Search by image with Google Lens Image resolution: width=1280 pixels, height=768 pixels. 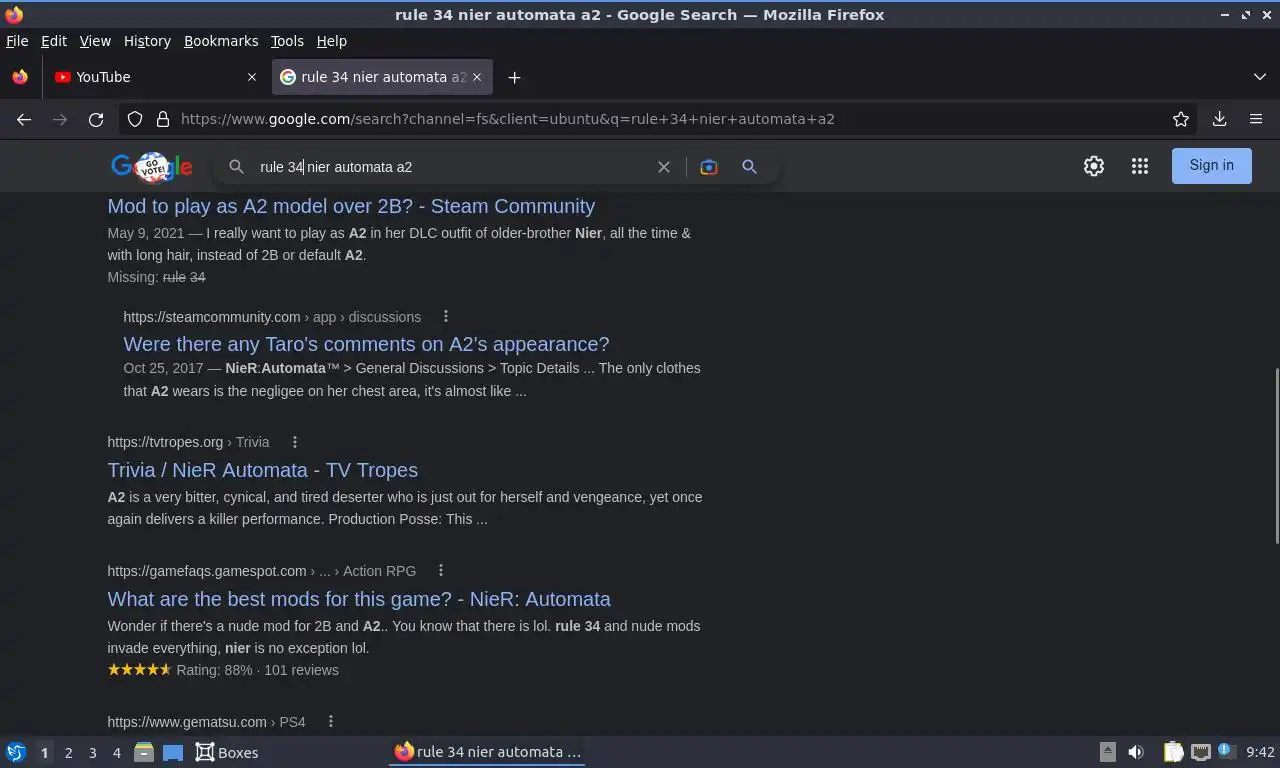coord(709,167)
